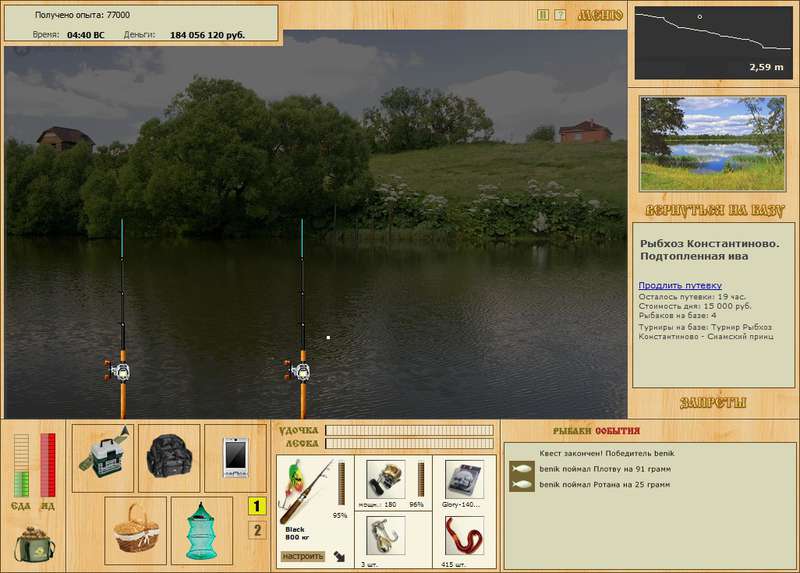The width and height of the screenshot is (800, 573).
Task: Select the hook slot showing 3 шт.
Action: [x=386, y=536]
